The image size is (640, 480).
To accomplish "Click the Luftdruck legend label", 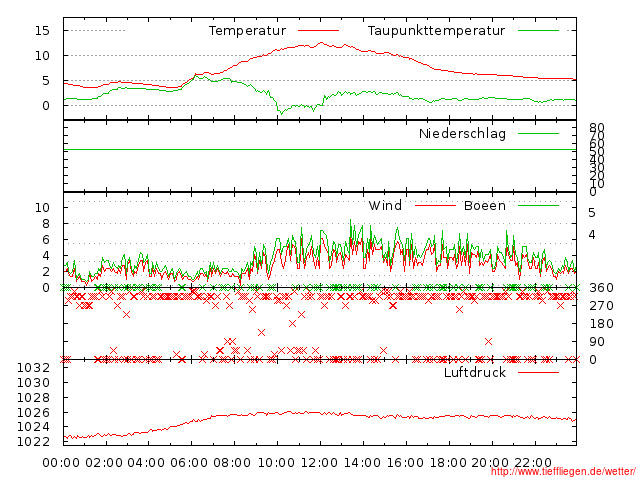I will point(475,372).
